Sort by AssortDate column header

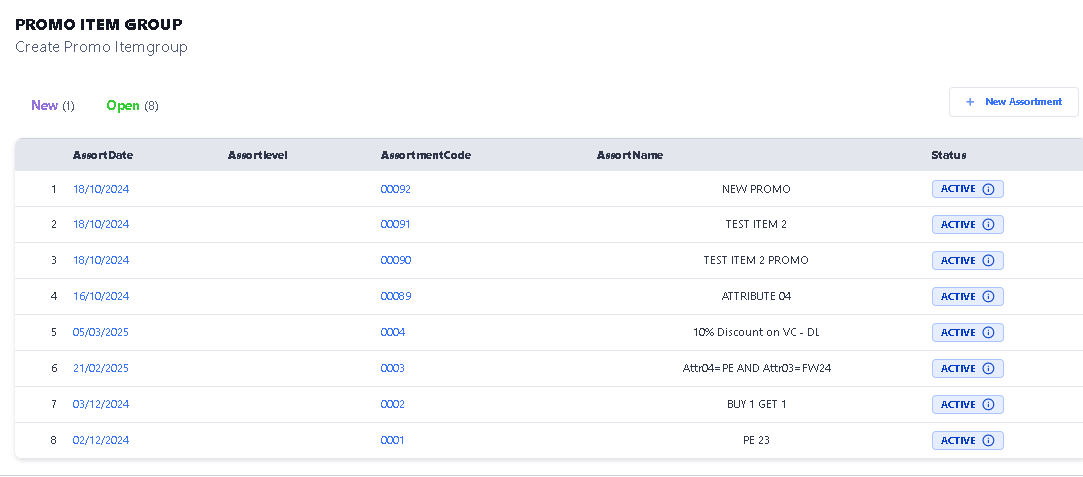103,155
